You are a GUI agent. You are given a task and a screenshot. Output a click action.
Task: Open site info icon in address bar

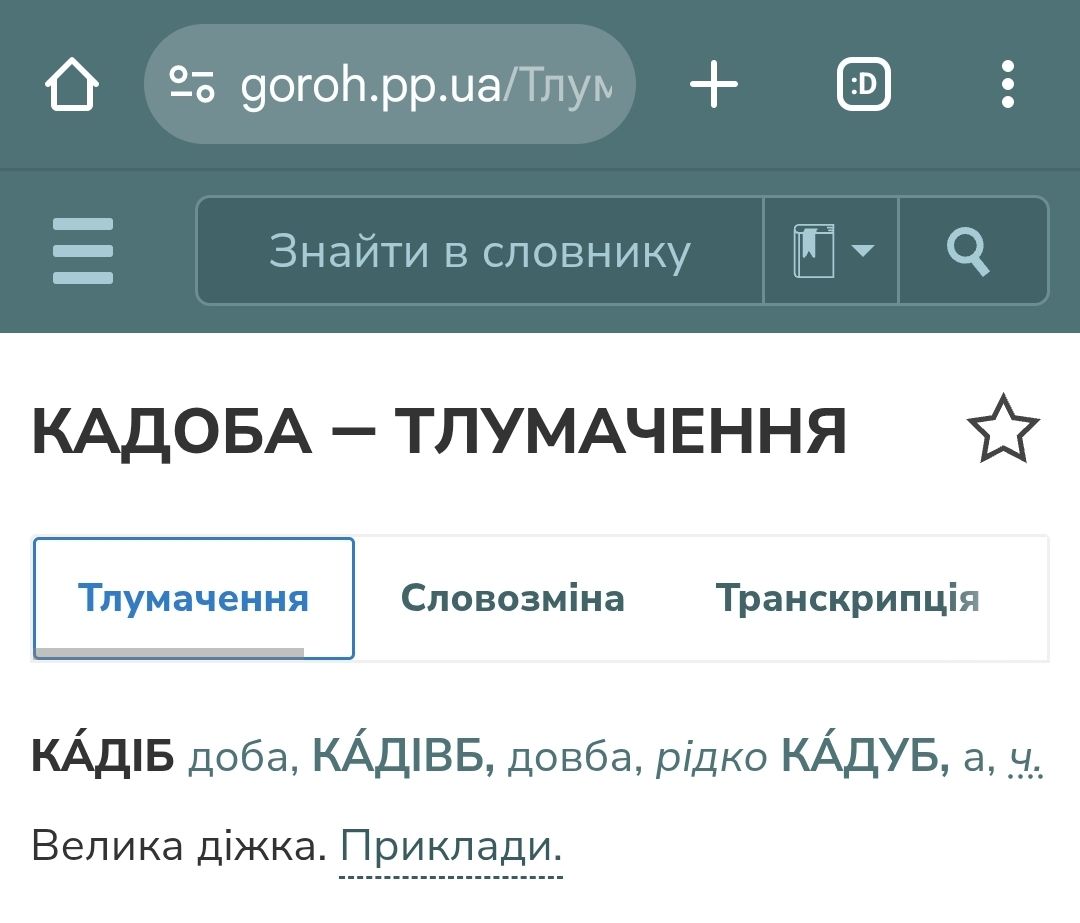[192, 85]
